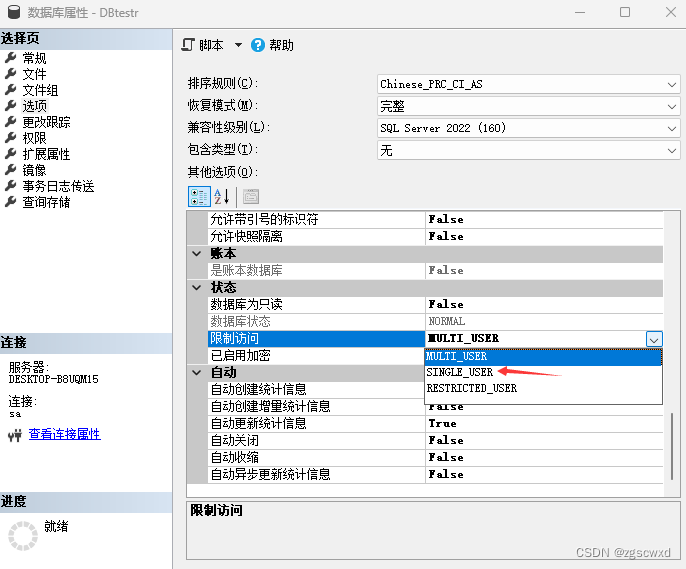The width and height of the screenshot is (686, 569).
Task: Select the Categorized view icon
Action: (x=199, y=196)
